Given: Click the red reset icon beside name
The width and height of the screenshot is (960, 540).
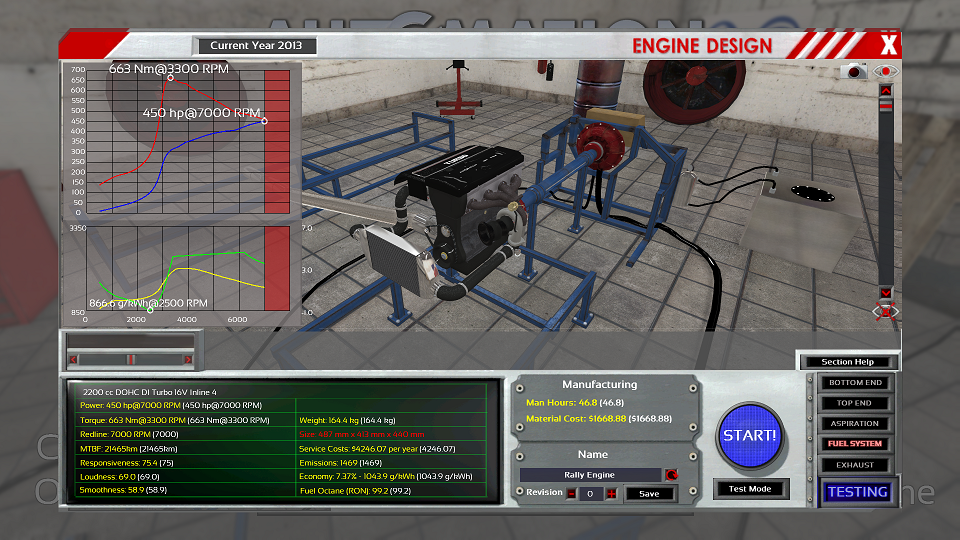Looking at the screenshot, I should click(672, 475).
